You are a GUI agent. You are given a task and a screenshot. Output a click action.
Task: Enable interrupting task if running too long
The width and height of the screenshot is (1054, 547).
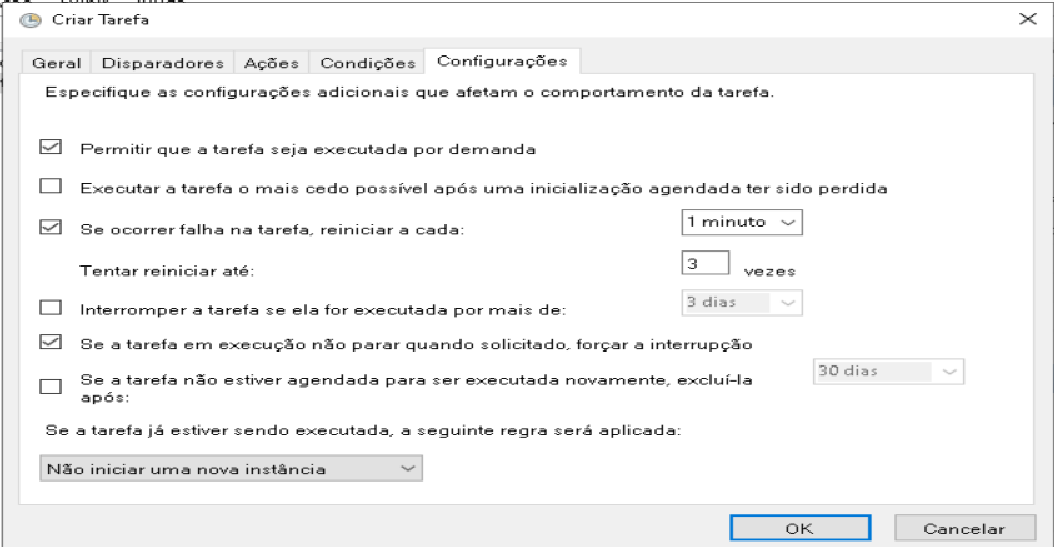pyautogui.click(x=50, y=308)
